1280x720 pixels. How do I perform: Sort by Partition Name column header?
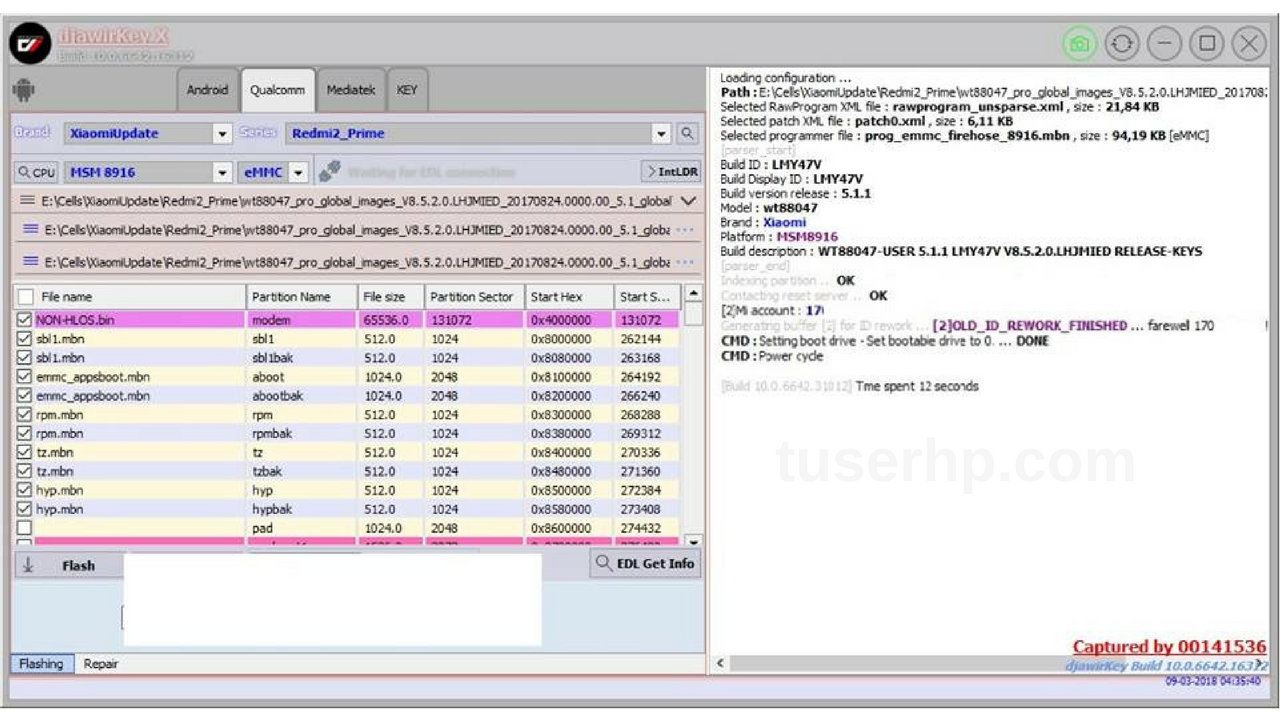pyautogui.click(x=302, y=297)
